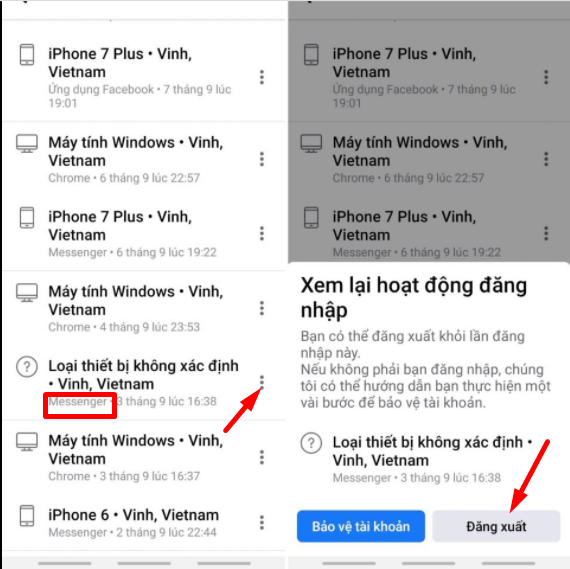The width and height of the screenshot is (570, 569).
Task: Click Đăng xuất button
Action: (496, 526)
